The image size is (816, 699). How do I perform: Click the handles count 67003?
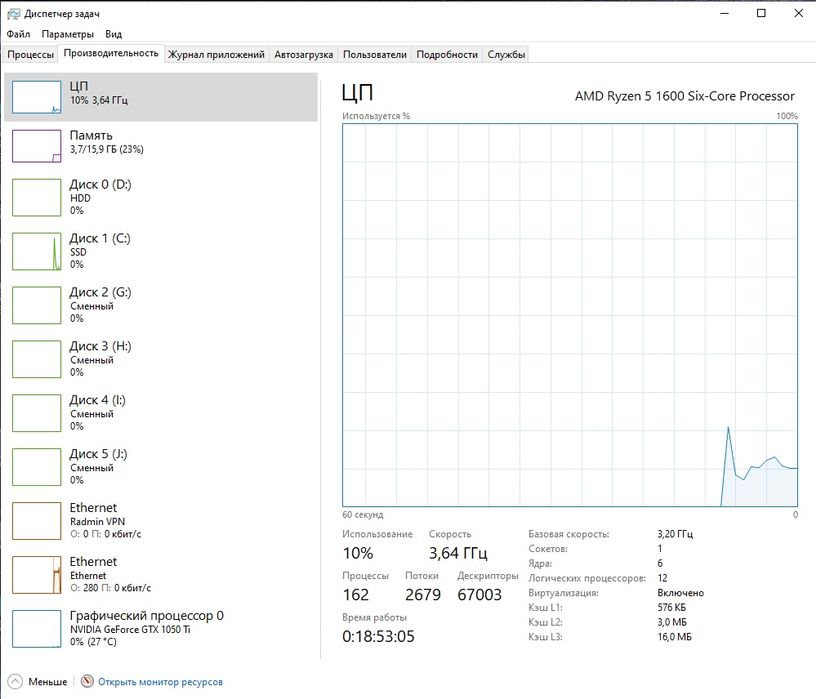point(479,594)
